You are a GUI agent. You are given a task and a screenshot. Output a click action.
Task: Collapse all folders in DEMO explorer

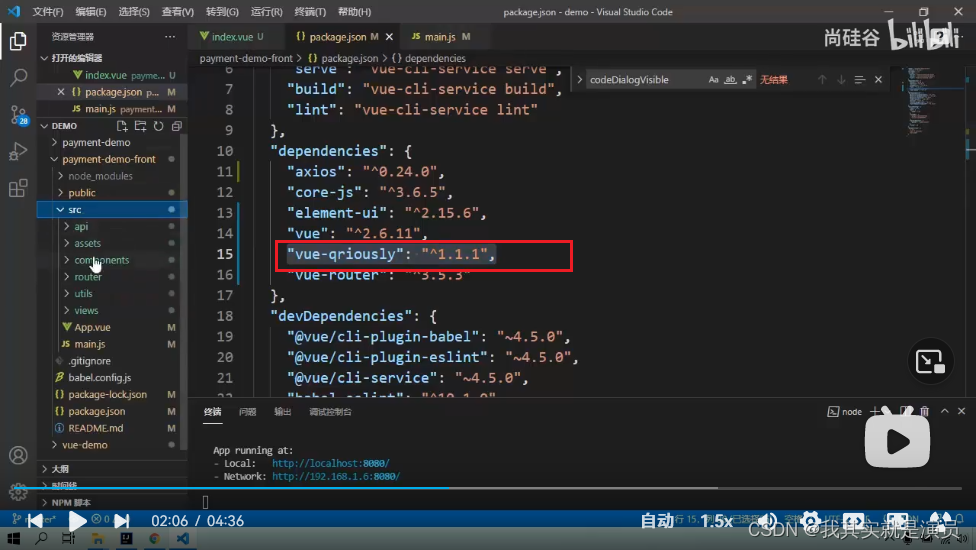(177, 126)
